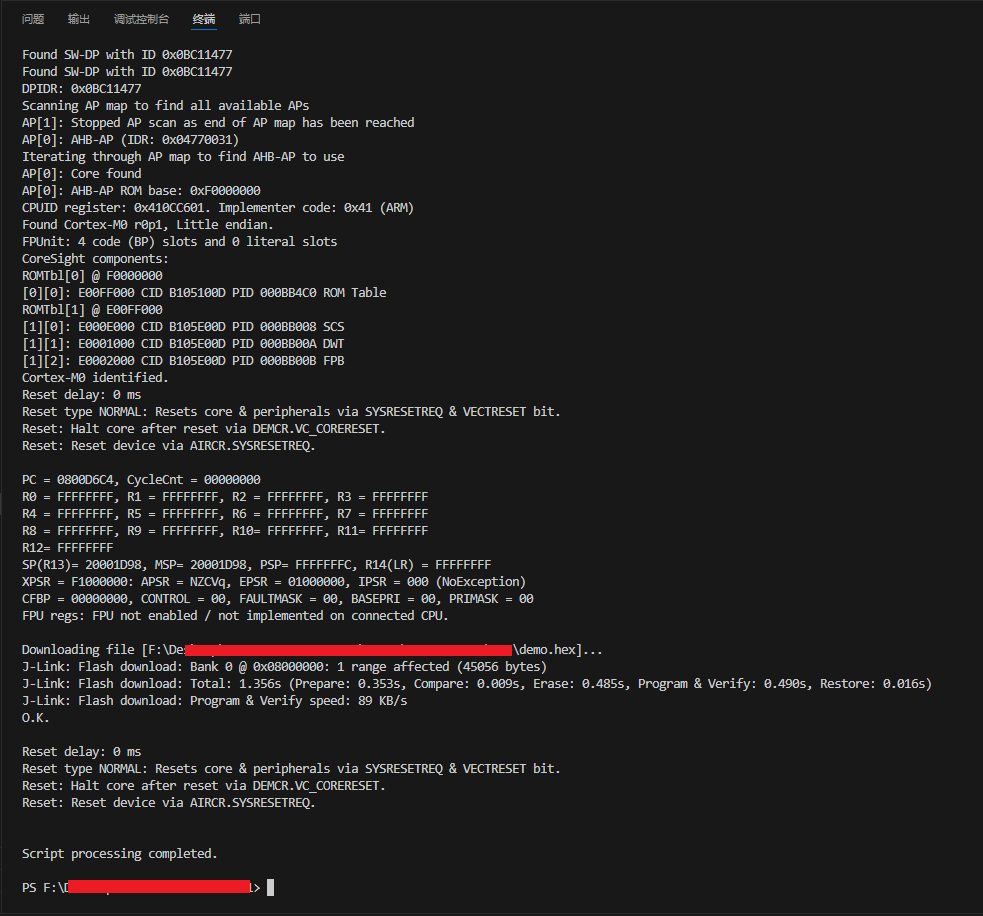Open the 输出 (Output) tab

tap(78, 19)
